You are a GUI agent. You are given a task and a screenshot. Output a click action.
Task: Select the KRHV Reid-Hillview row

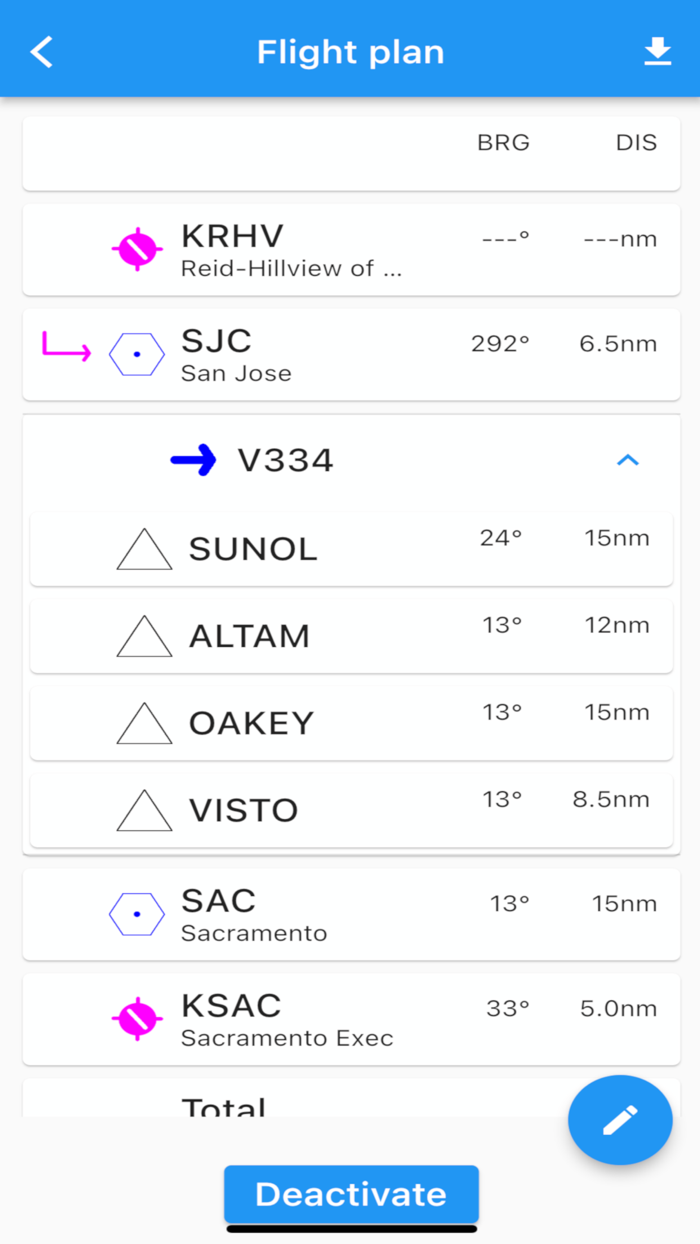click(350, 250)
